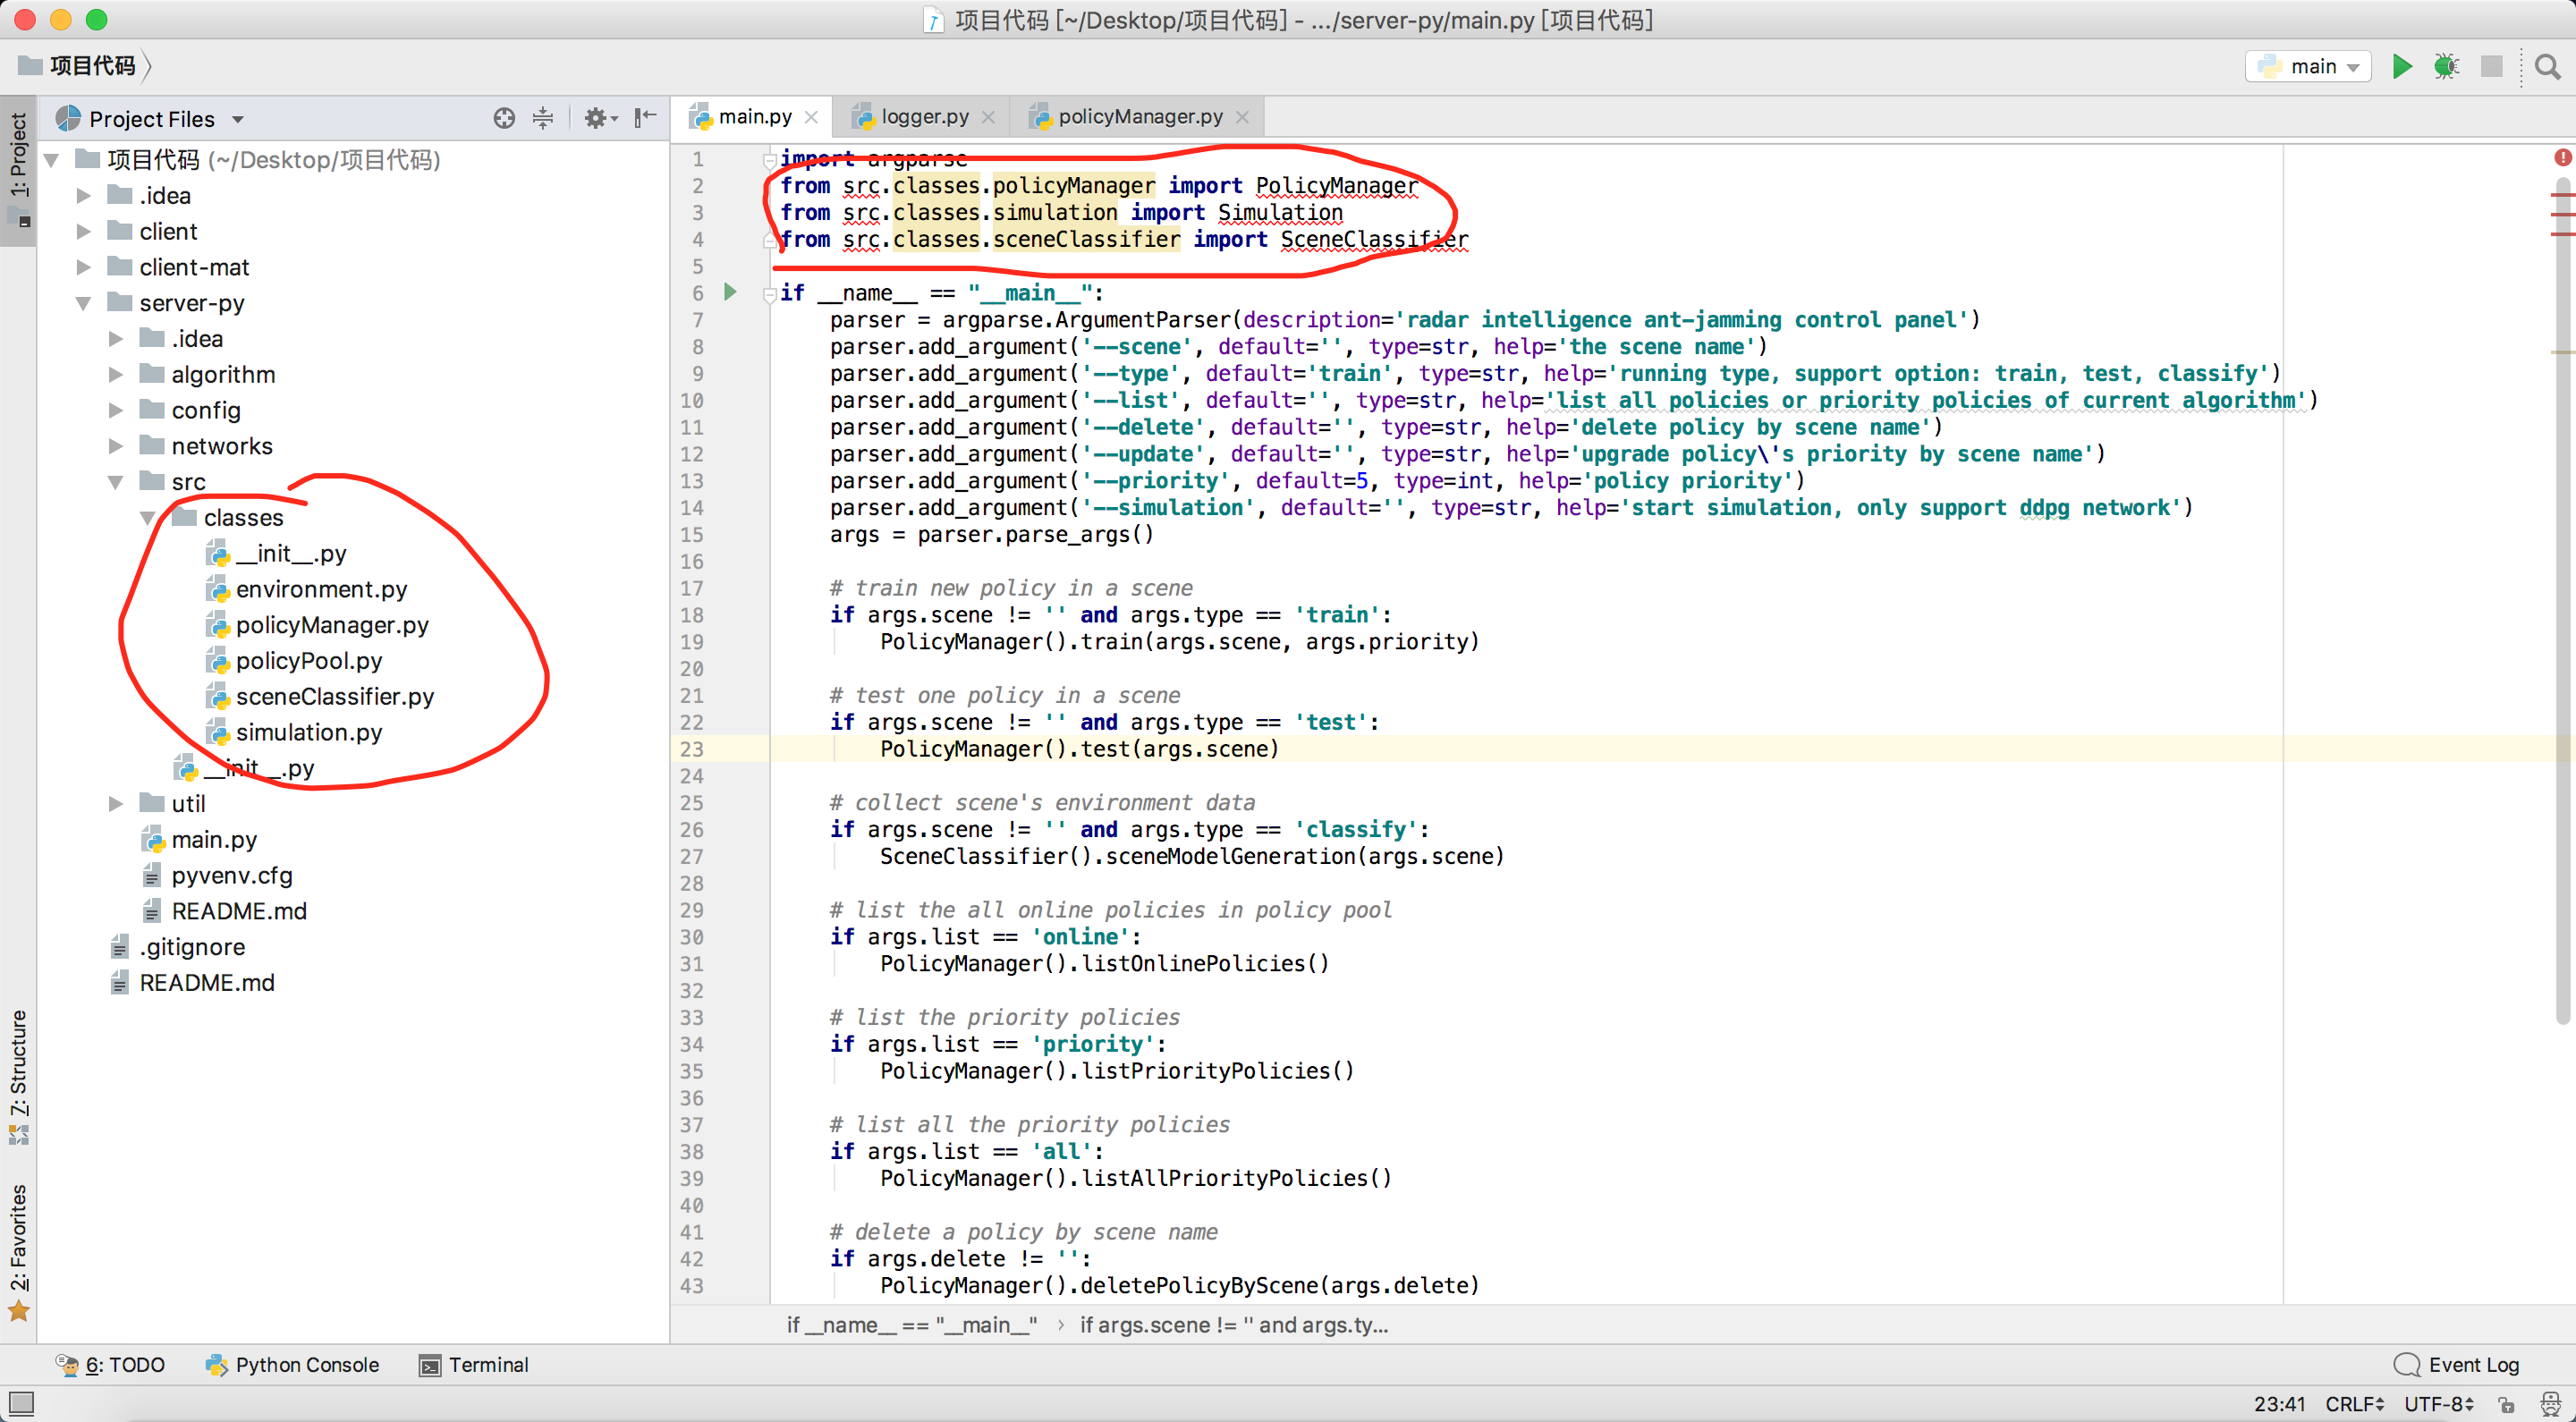This screenshot has height=1422, width=2576.
Task: Click scroll-from-source target icon in Project panel
Action: tap(504, 118)
